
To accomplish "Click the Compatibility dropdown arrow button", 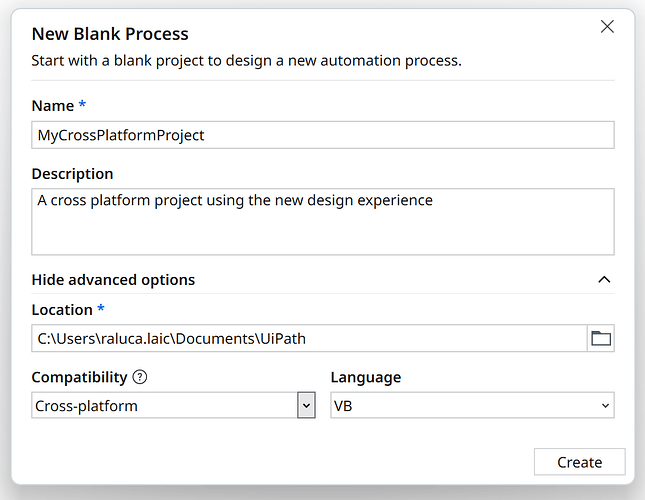I will (306, 405).
